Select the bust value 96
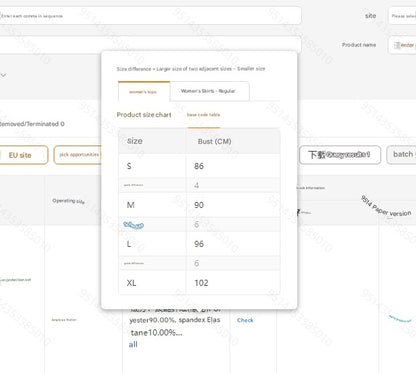 199,244
